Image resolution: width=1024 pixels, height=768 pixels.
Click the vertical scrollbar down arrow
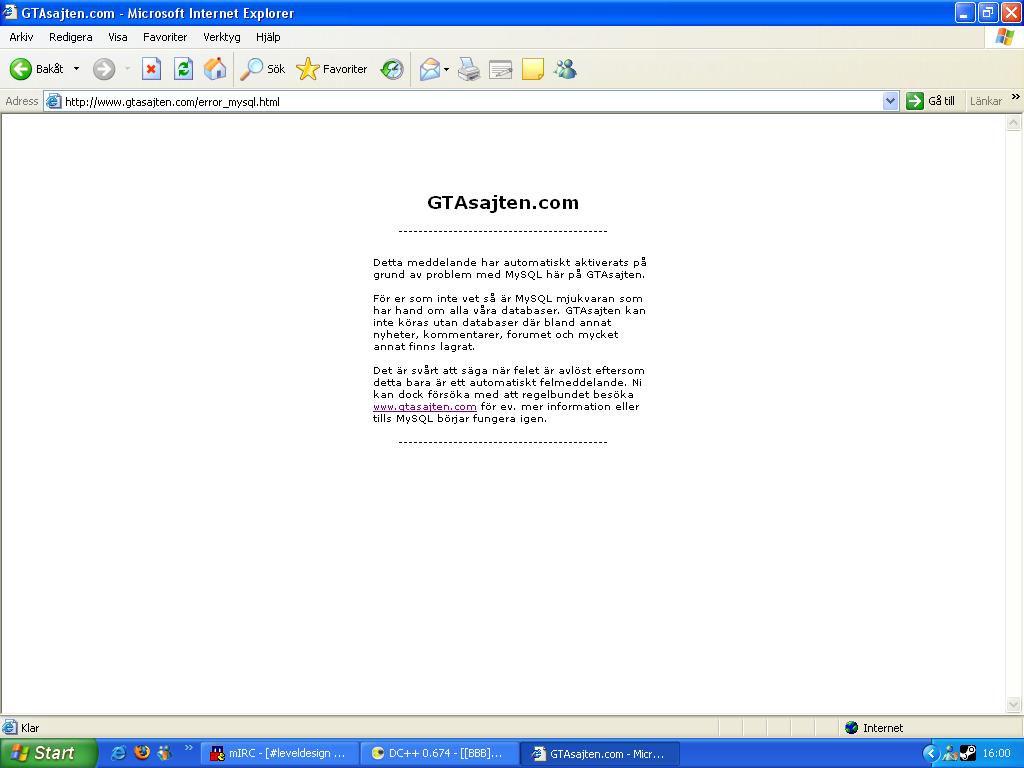tap(1014, 704)
